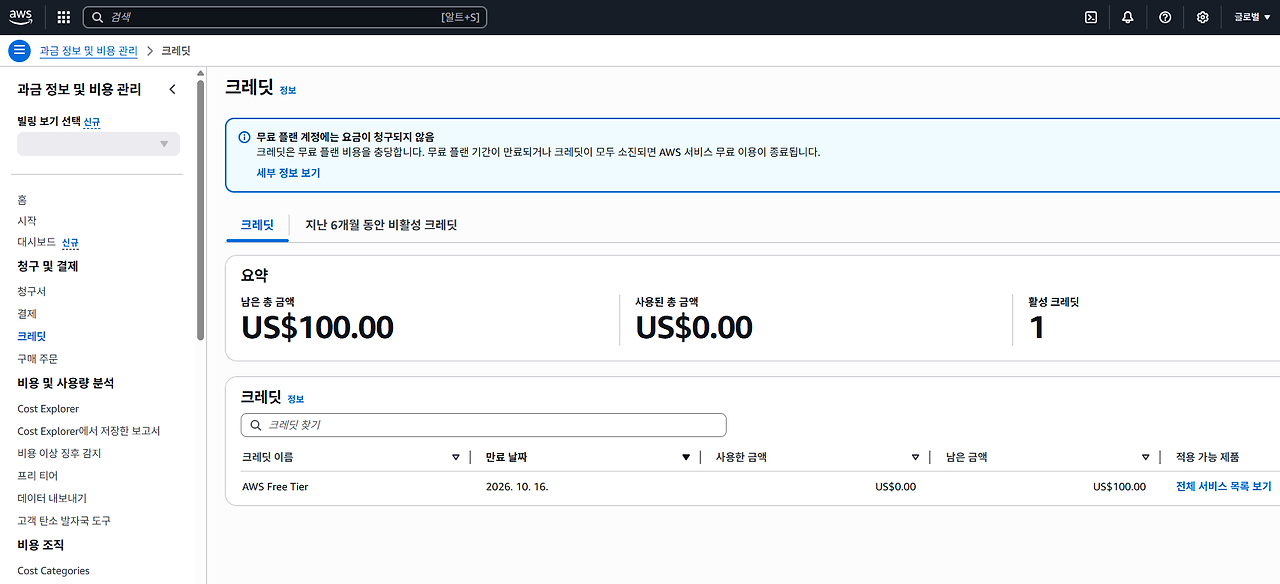Image resolution: width=1280 pixels, height=584 pixels.
Task: Click 세부 정보 보기 link in banner
Action: click(x=288, y=173)
